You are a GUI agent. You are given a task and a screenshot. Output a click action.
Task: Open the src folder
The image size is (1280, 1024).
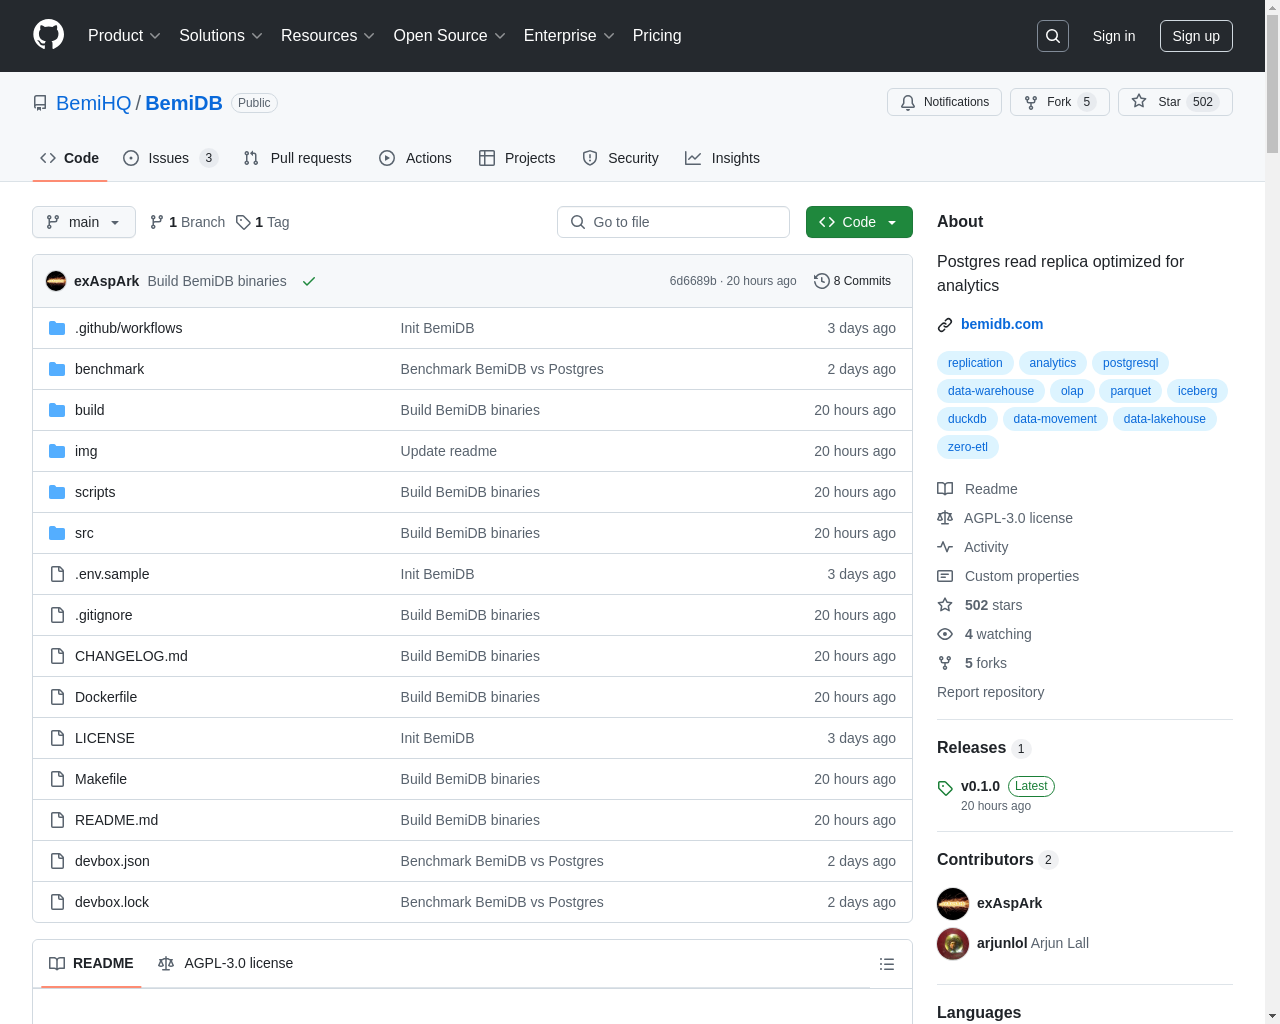tap(84, 533)
